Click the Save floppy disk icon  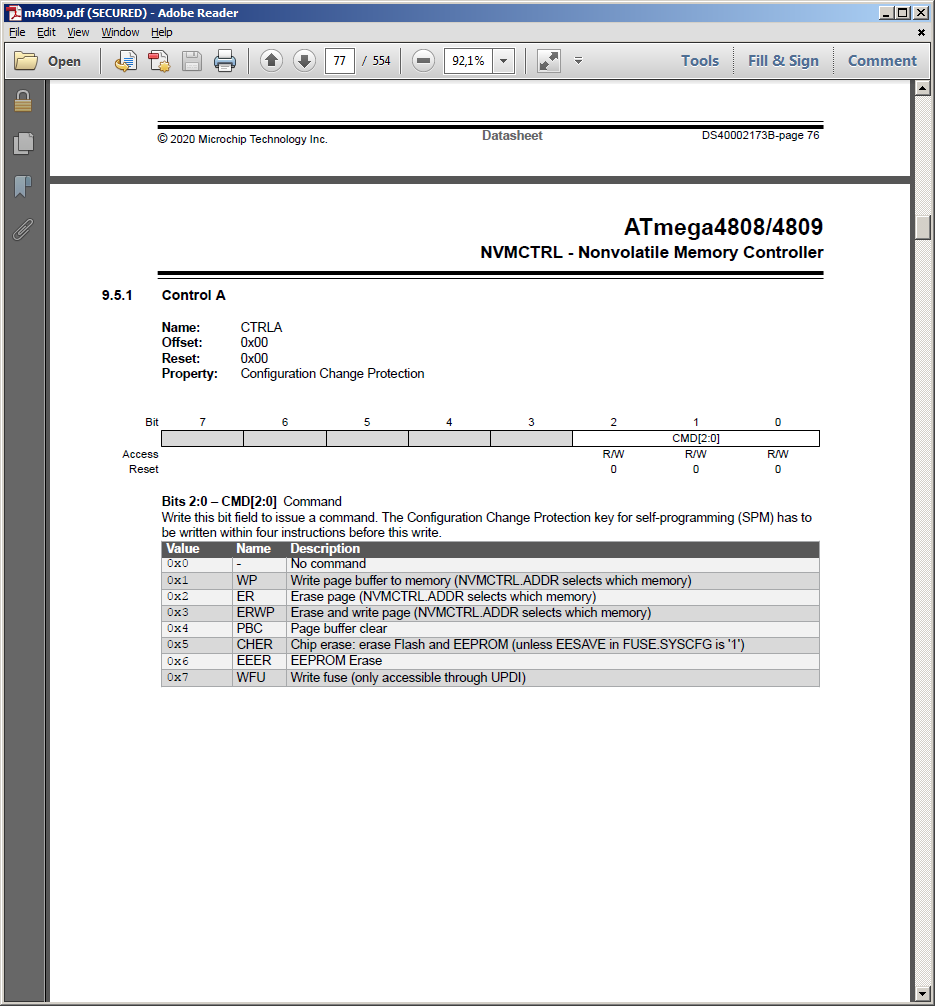pyautogui.click(x=192, y=61)
